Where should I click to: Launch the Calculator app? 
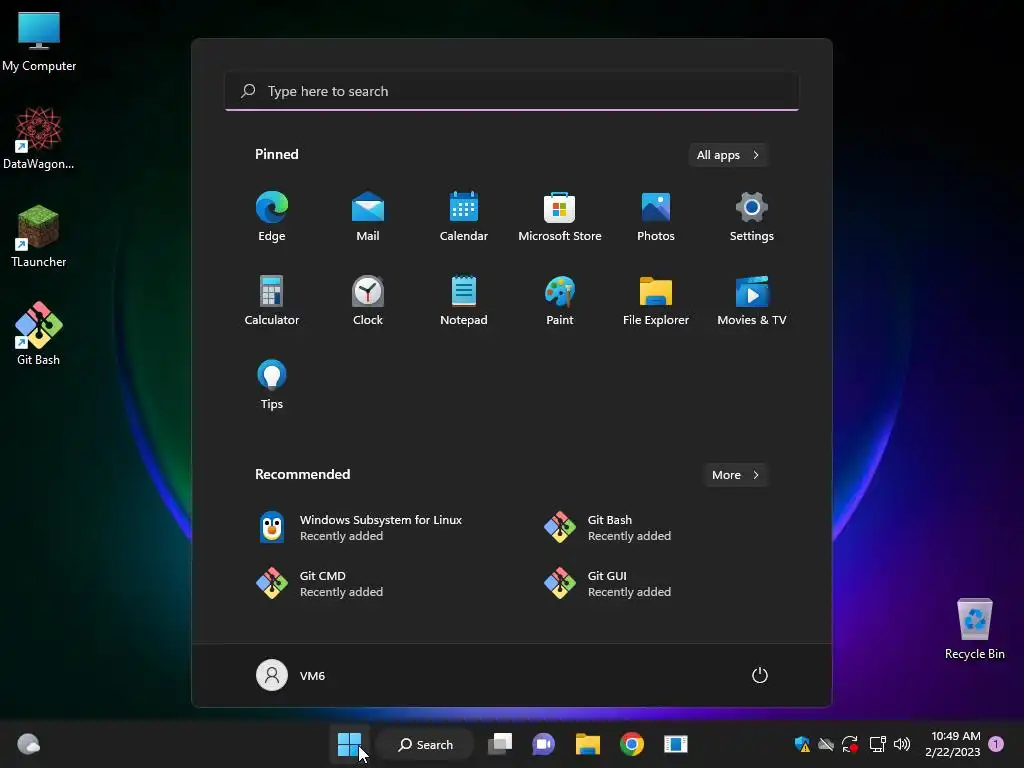pyautogui.click(x=272, y=300)
